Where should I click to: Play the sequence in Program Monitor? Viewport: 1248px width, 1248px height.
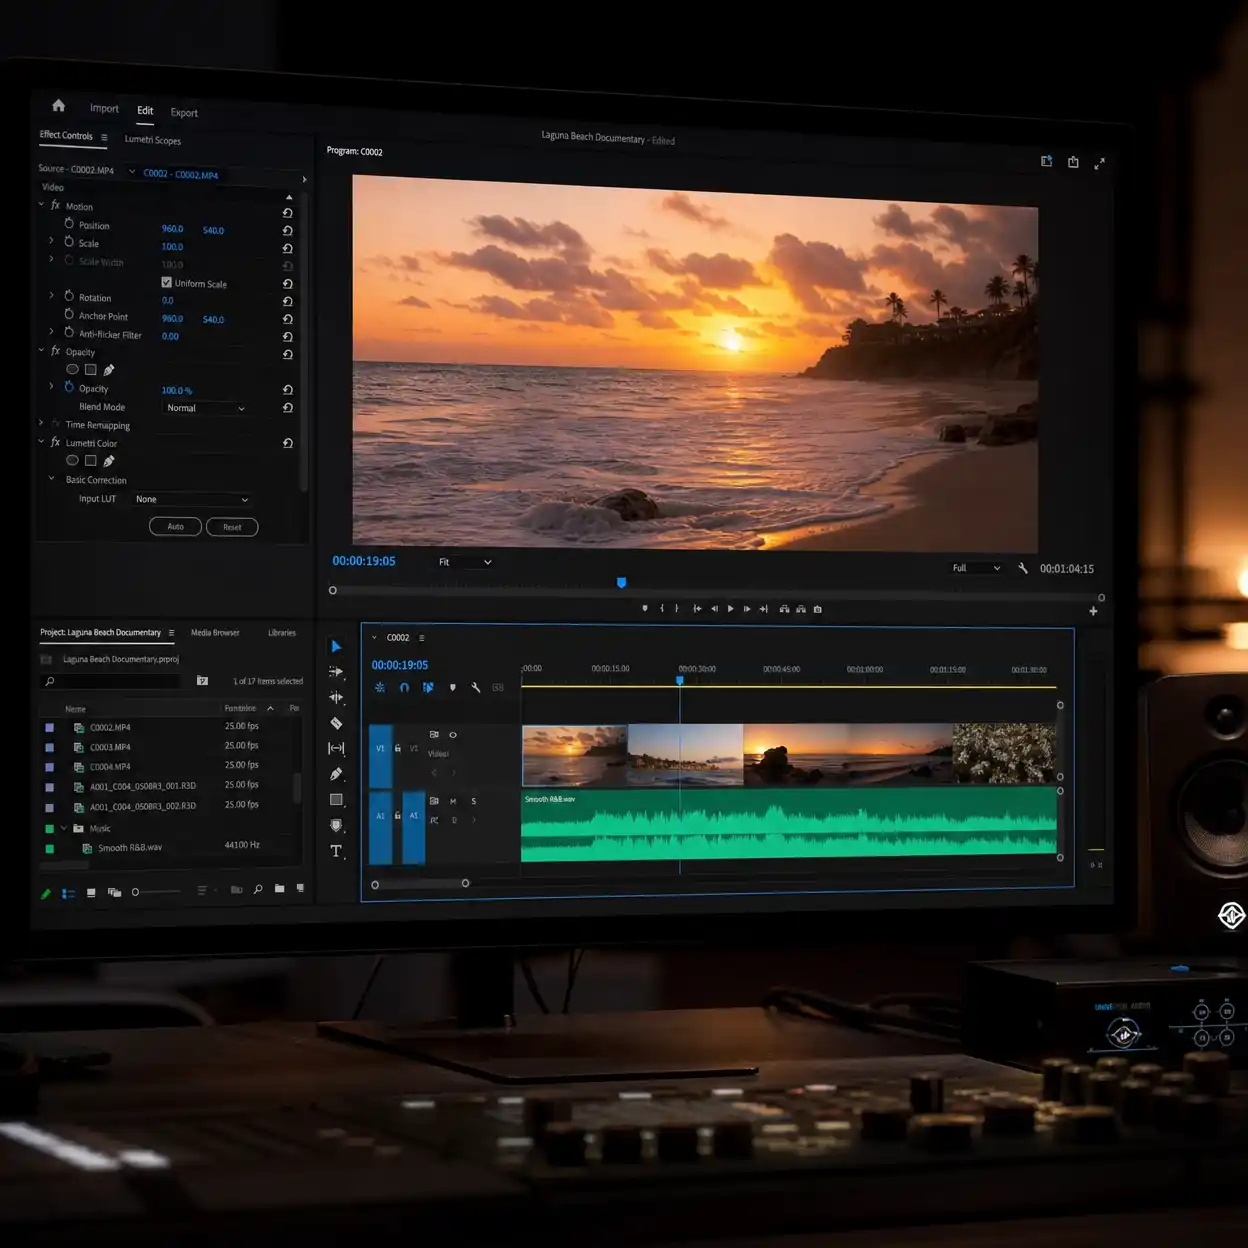click(731, 609)
